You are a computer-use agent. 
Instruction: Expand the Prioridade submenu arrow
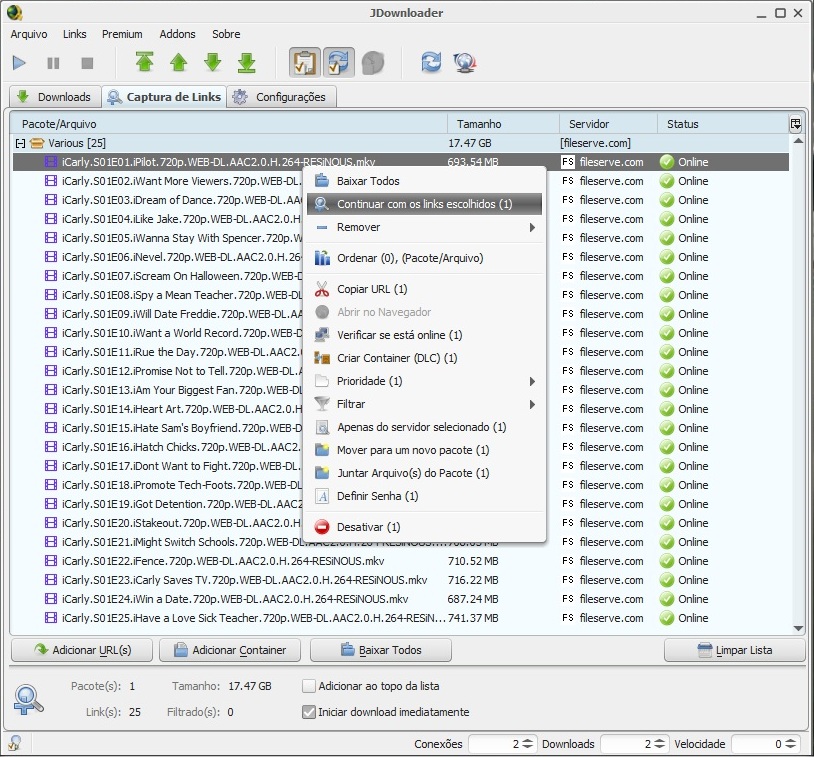click(532, 381)
